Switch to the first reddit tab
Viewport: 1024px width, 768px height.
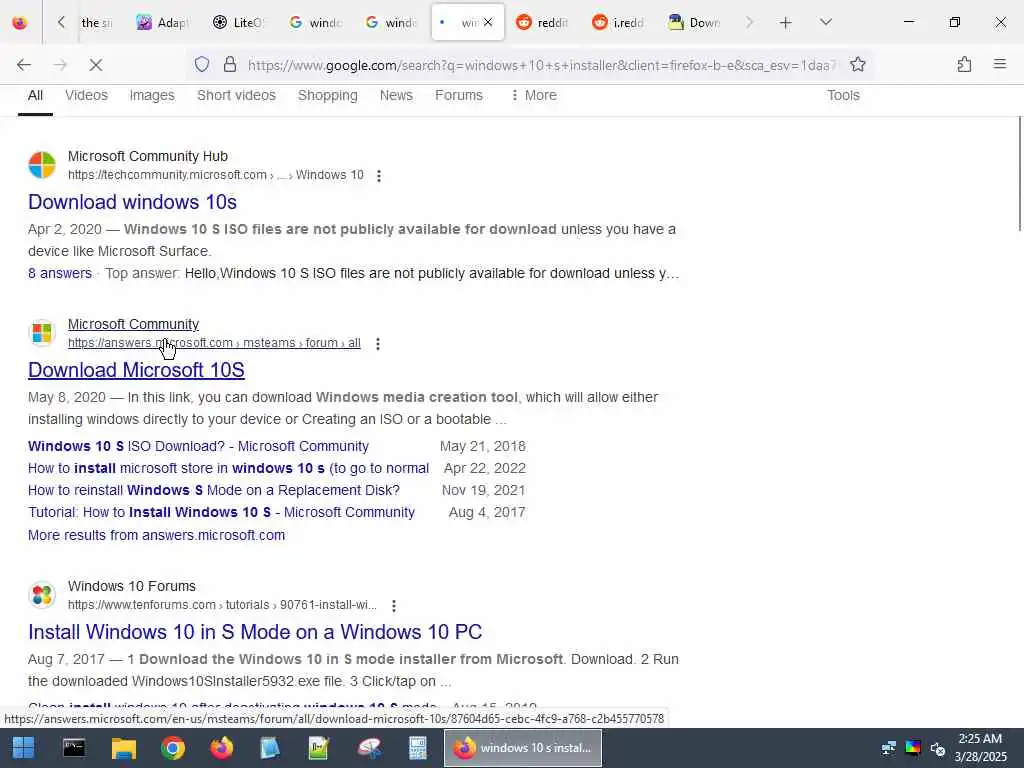(x=542, y=22)
